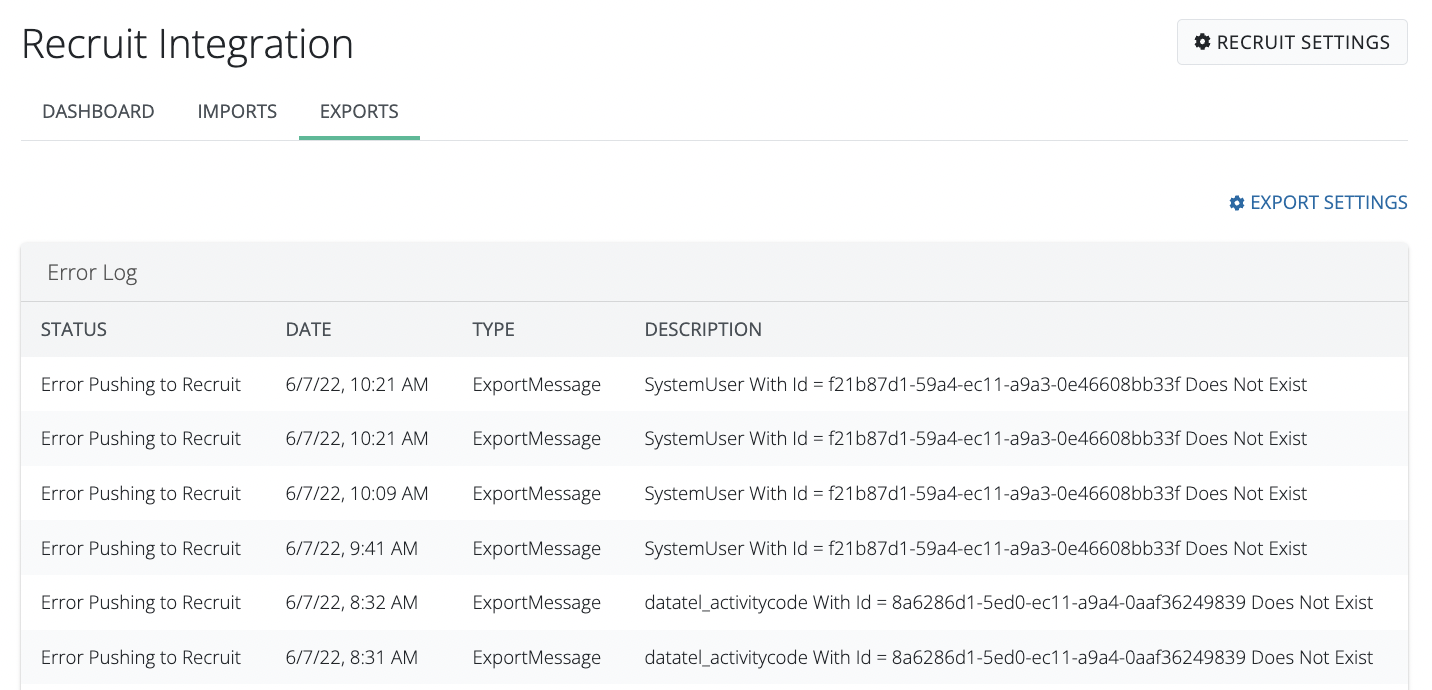Viewport: 1432px width, 690px height.
Task: Click Error Pushing status in 9:41 AM row
Action: (141, 548)
